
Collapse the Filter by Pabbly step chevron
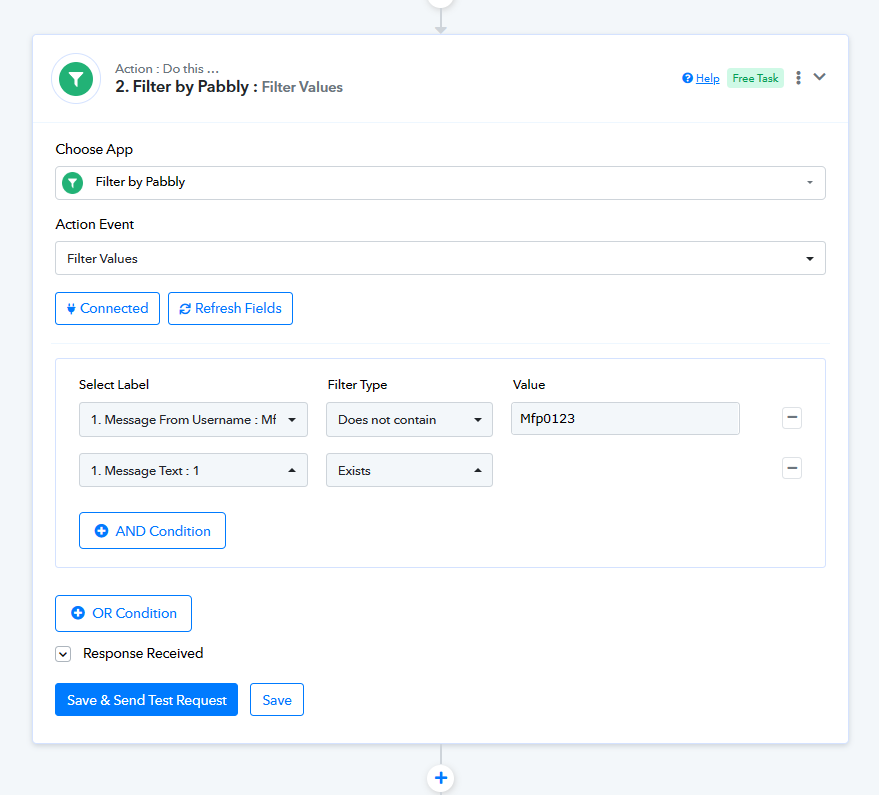[820, 77]
